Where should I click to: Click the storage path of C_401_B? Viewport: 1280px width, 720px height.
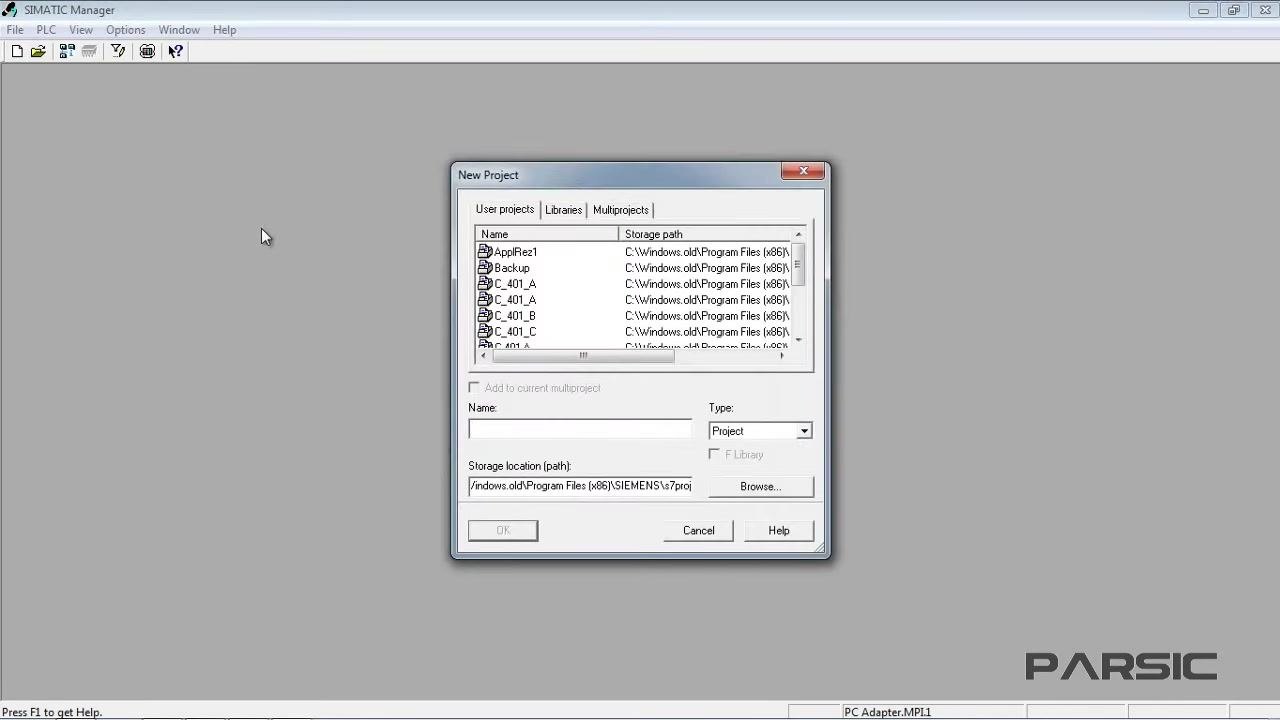(x=707, y=316)
